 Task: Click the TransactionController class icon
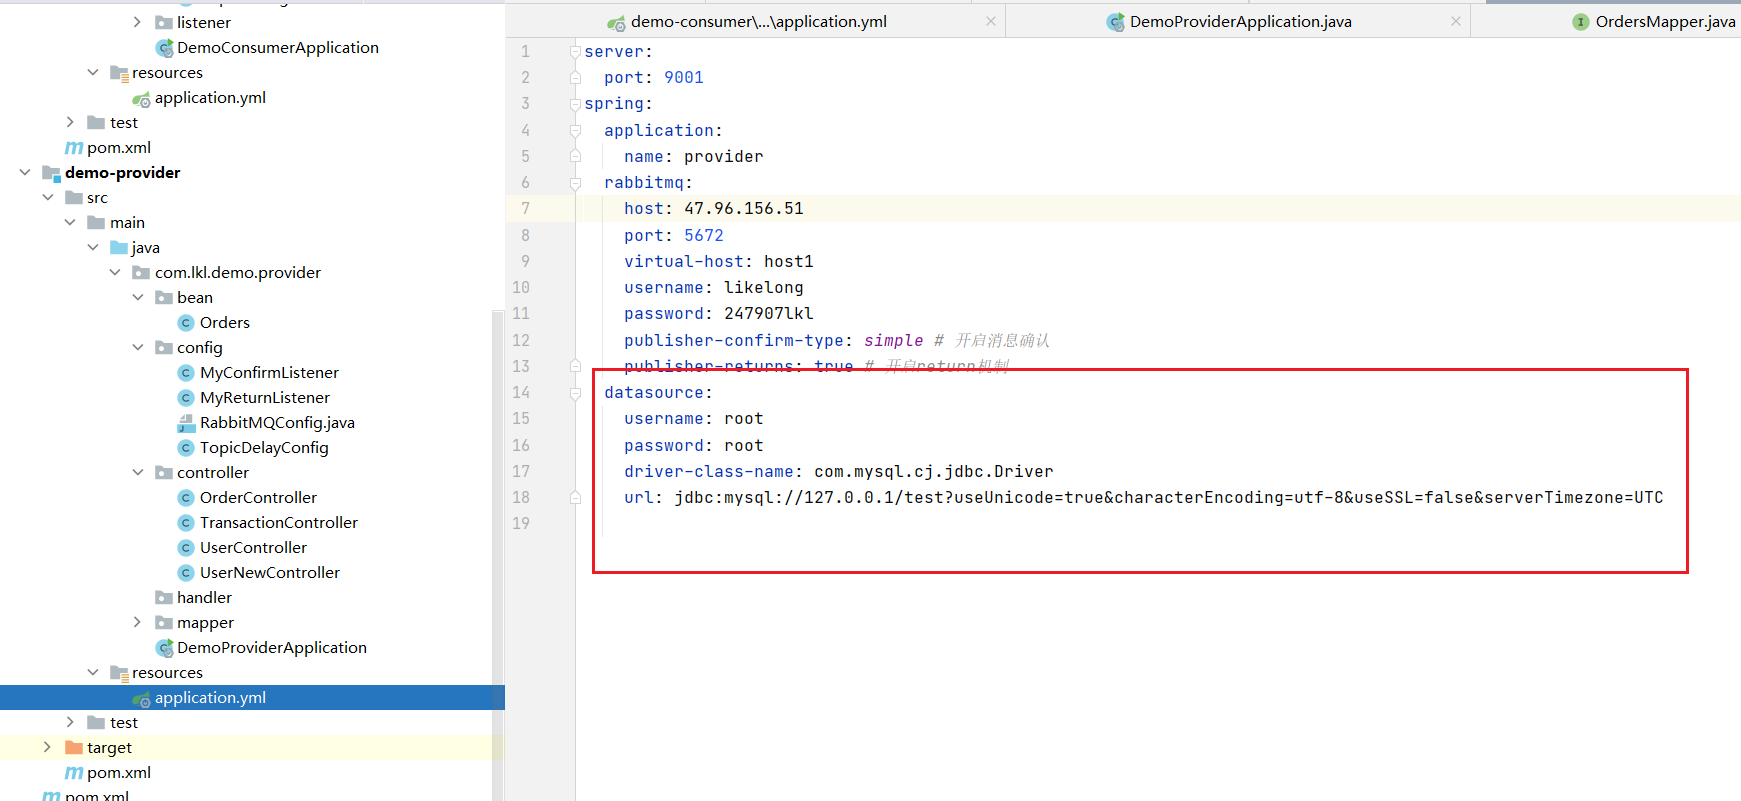click(186, 523)
